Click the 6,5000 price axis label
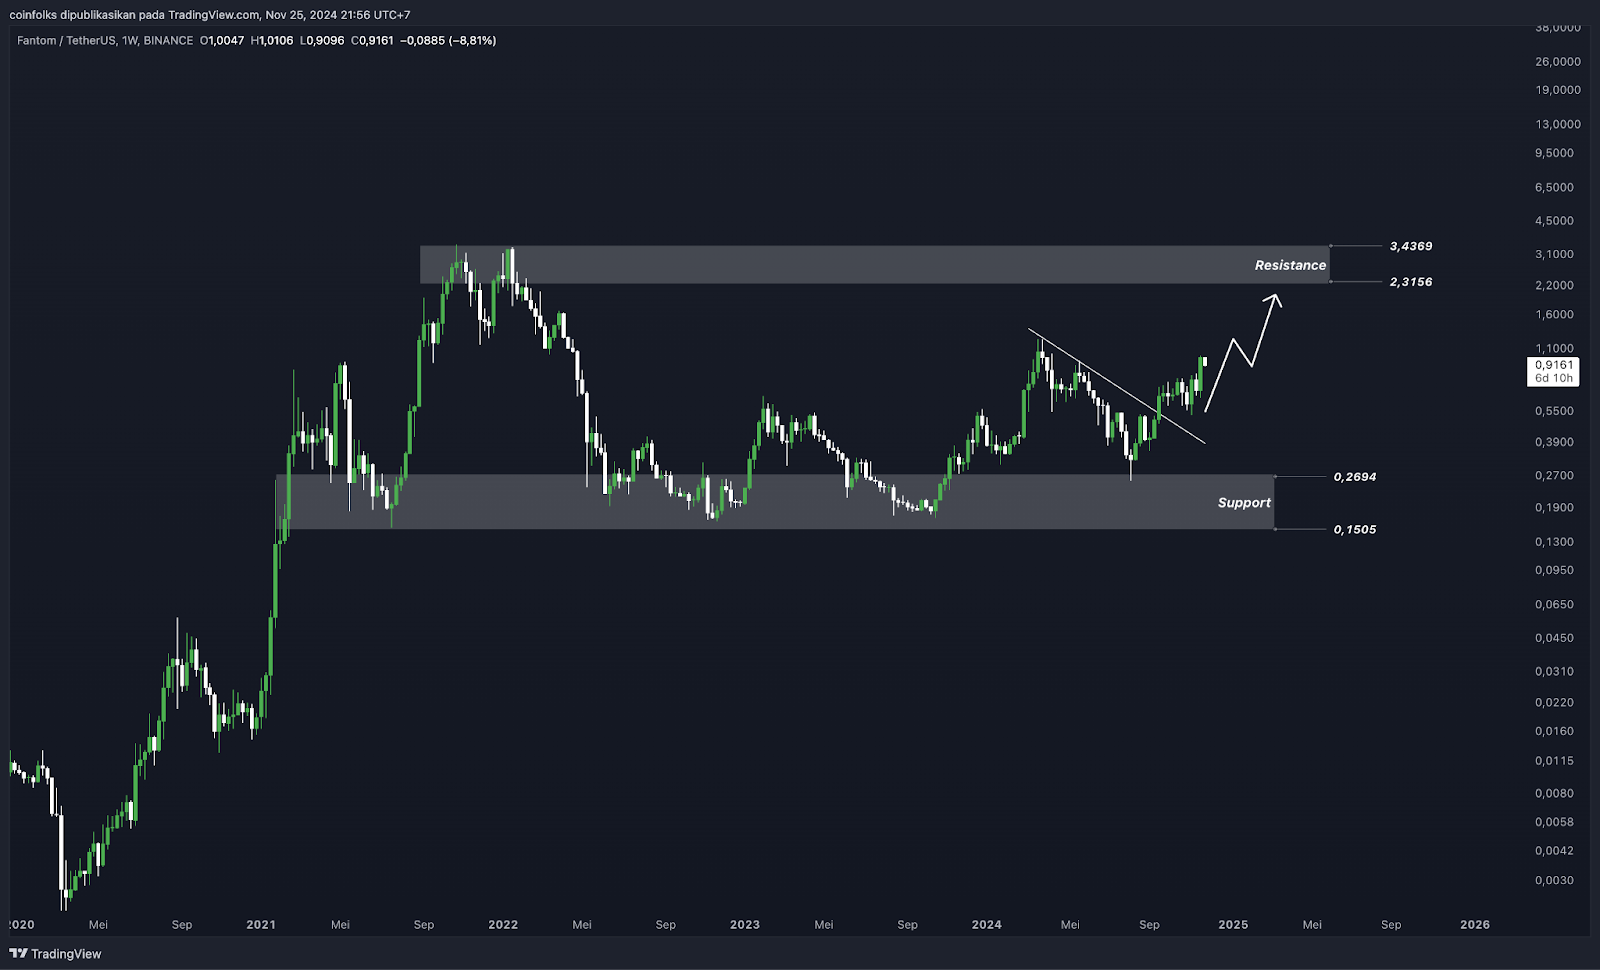This screenshot has width=1600, height=970. coord(1554,188)
